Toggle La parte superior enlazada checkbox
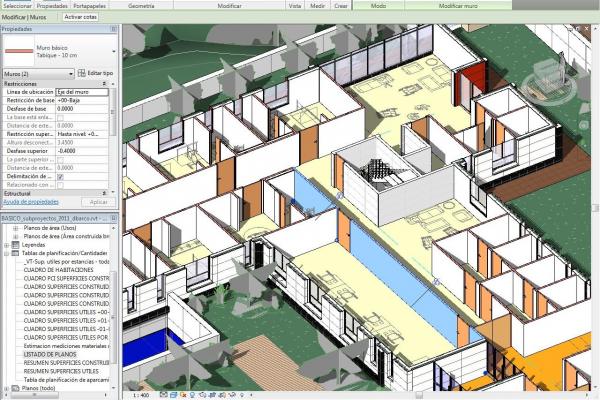600x400 pixels. (60, 159)
